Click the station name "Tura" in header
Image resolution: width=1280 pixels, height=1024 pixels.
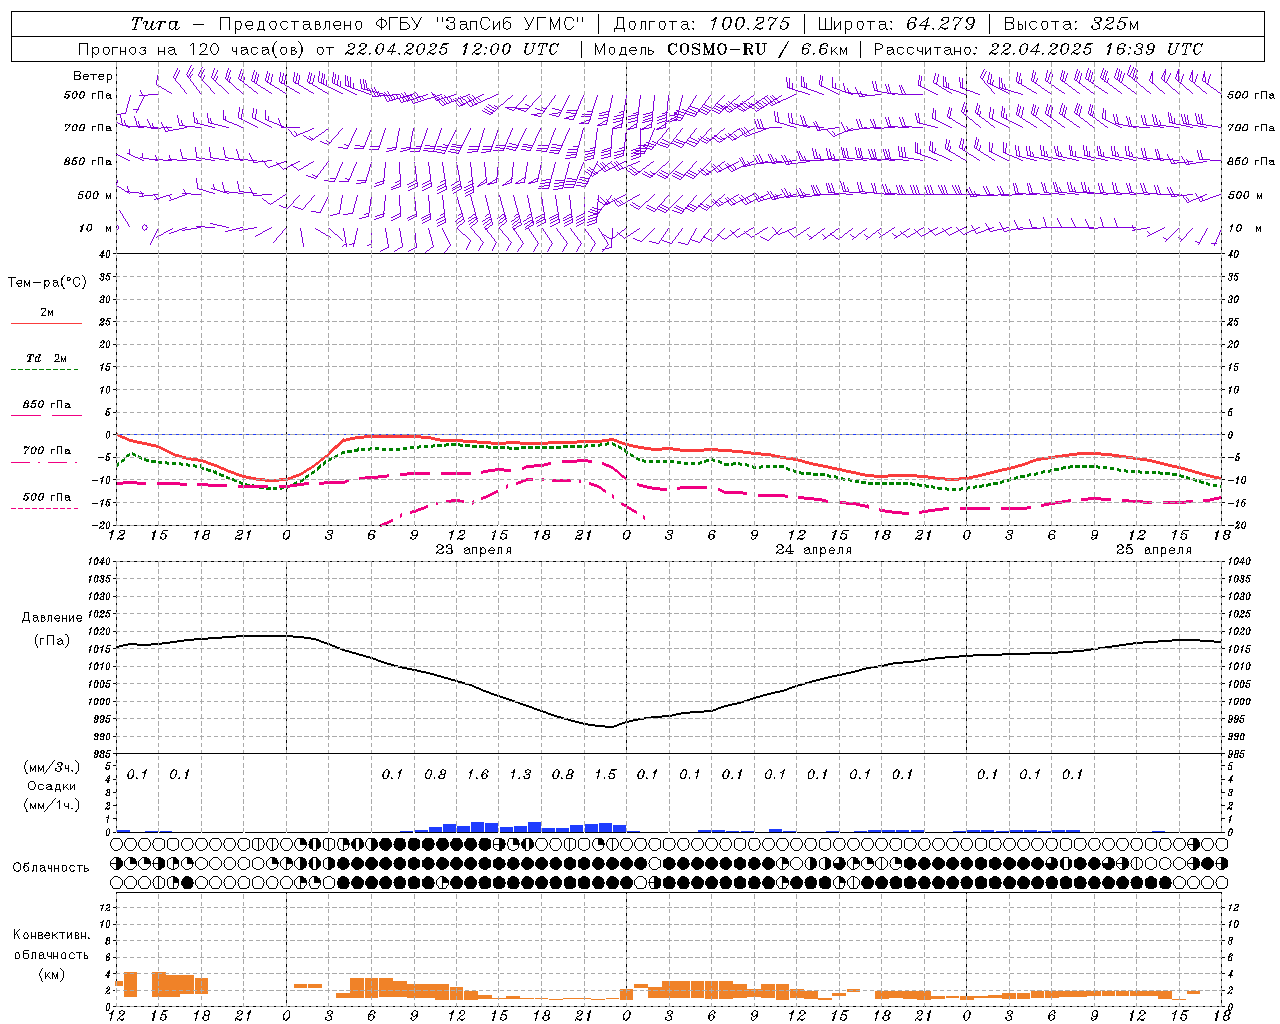(155, 24)
